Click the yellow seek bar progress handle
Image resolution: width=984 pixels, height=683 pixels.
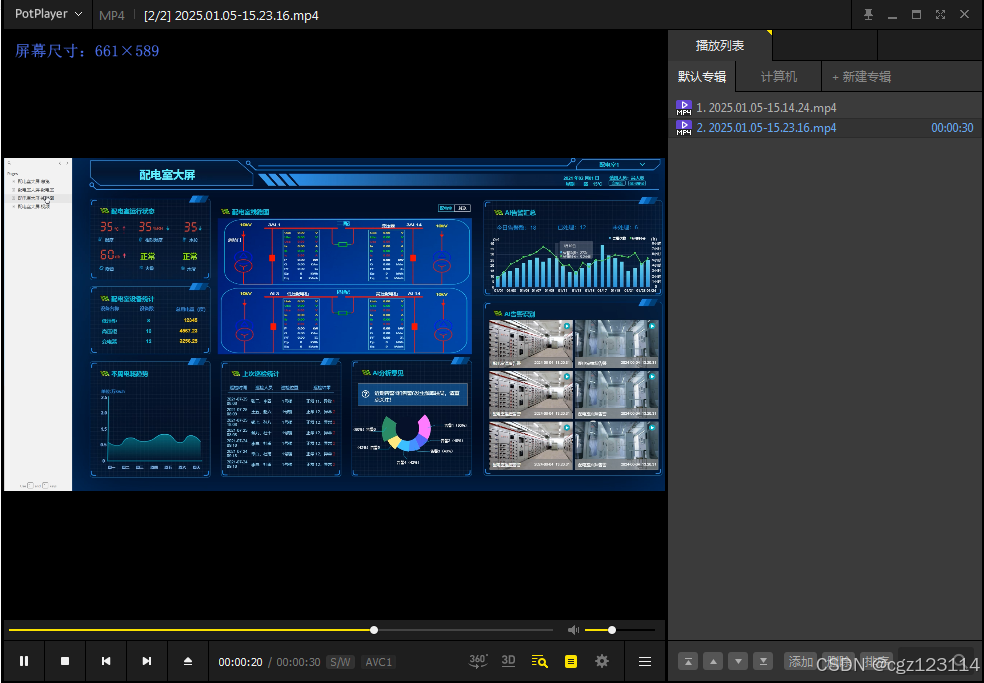click(x=374, y=630)
